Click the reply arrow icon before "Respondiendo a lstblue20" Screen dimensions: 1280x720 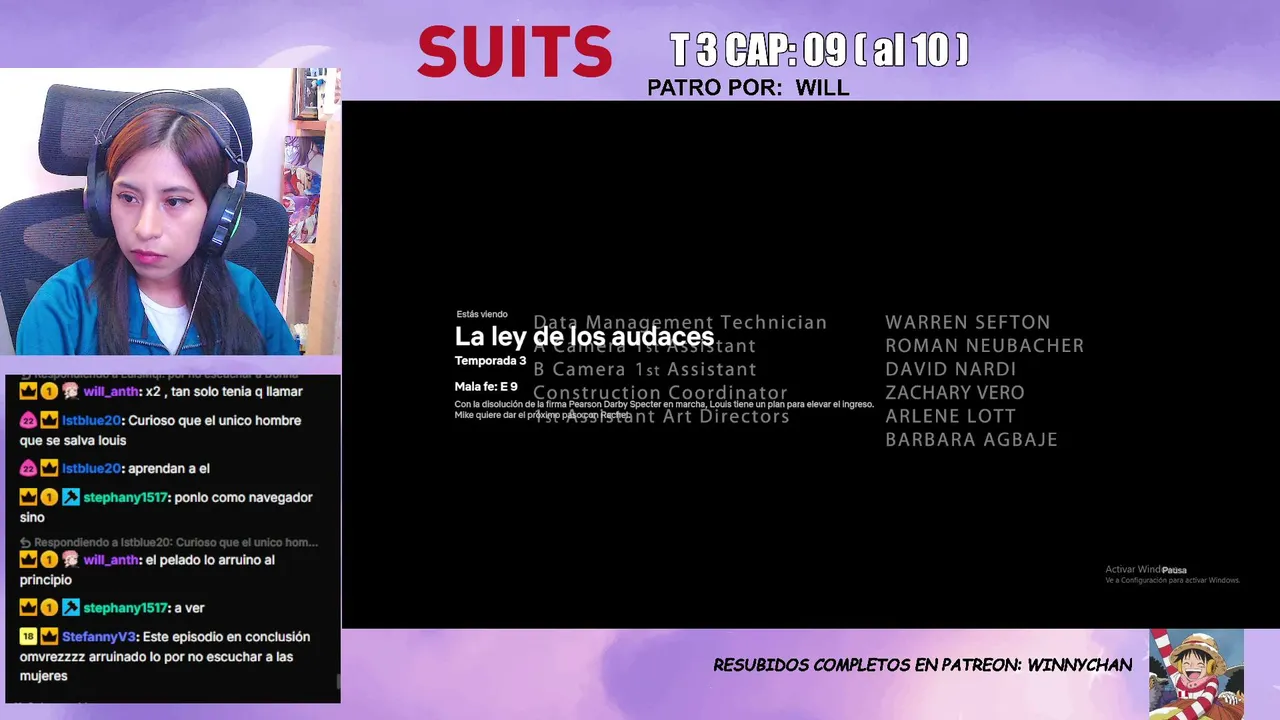click(26, 542)
